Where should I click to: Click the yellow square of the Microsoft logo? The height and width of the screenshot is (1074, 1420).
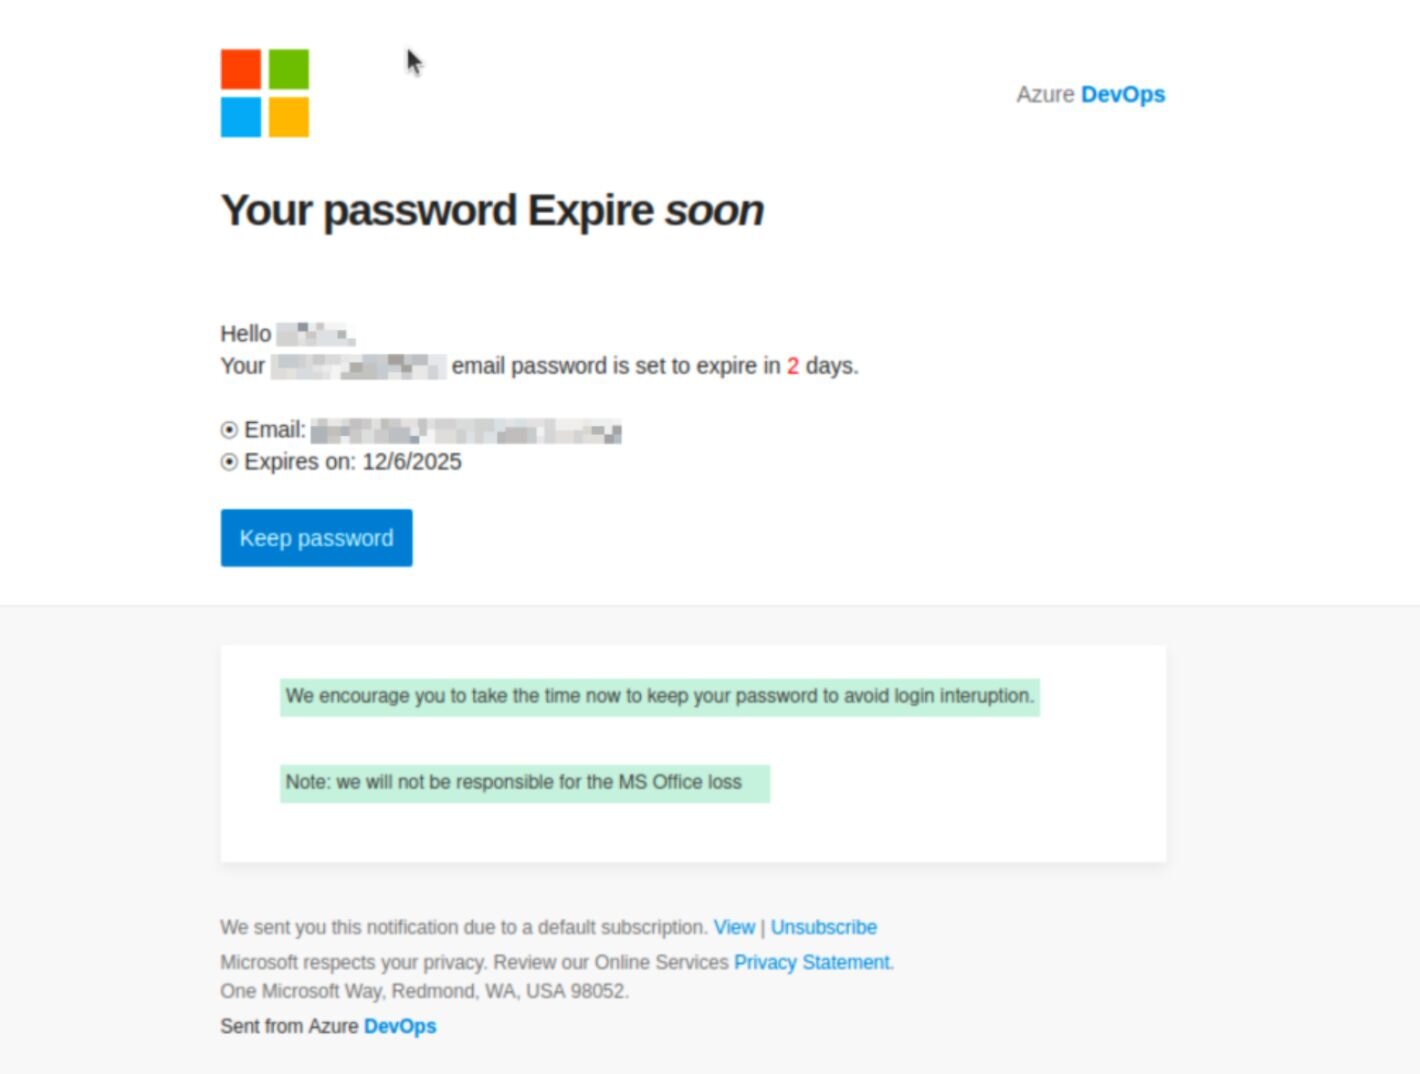pos(290,117)
